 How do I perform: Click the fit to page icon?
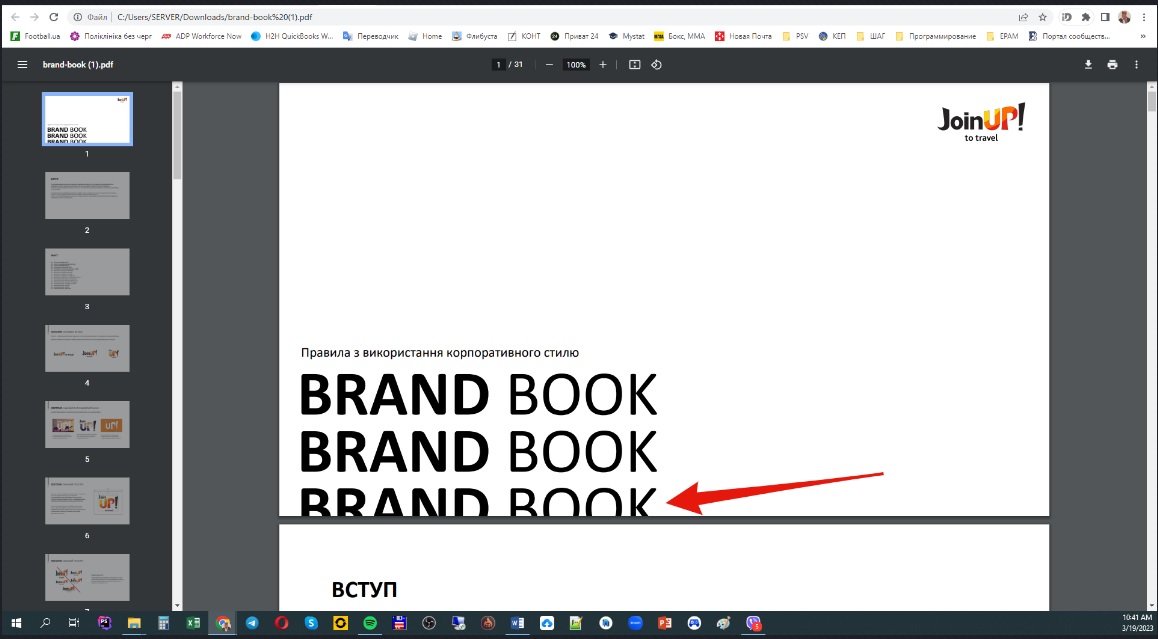[634, 65]
